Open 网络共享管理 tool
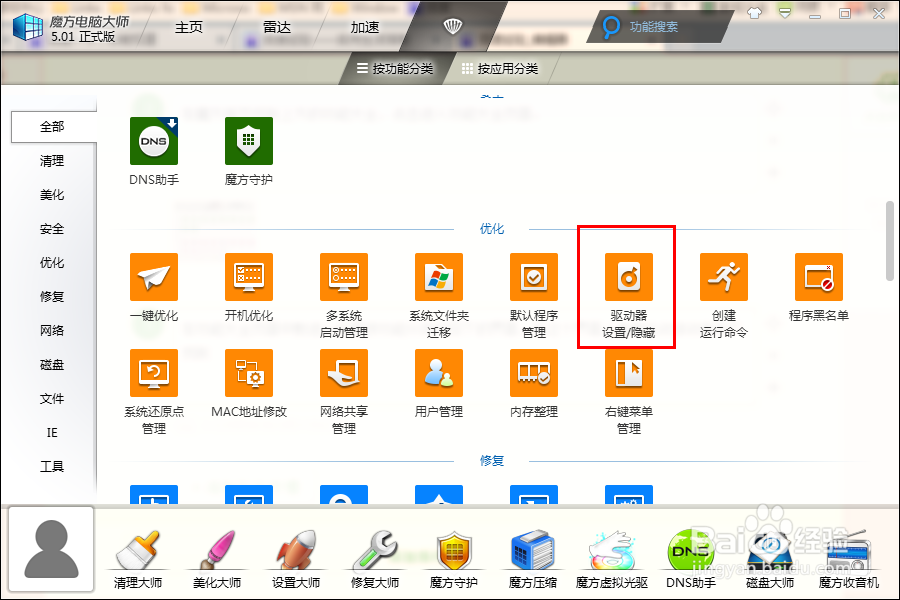The height and width of the screenshot is (600, 900). point(344,373)
